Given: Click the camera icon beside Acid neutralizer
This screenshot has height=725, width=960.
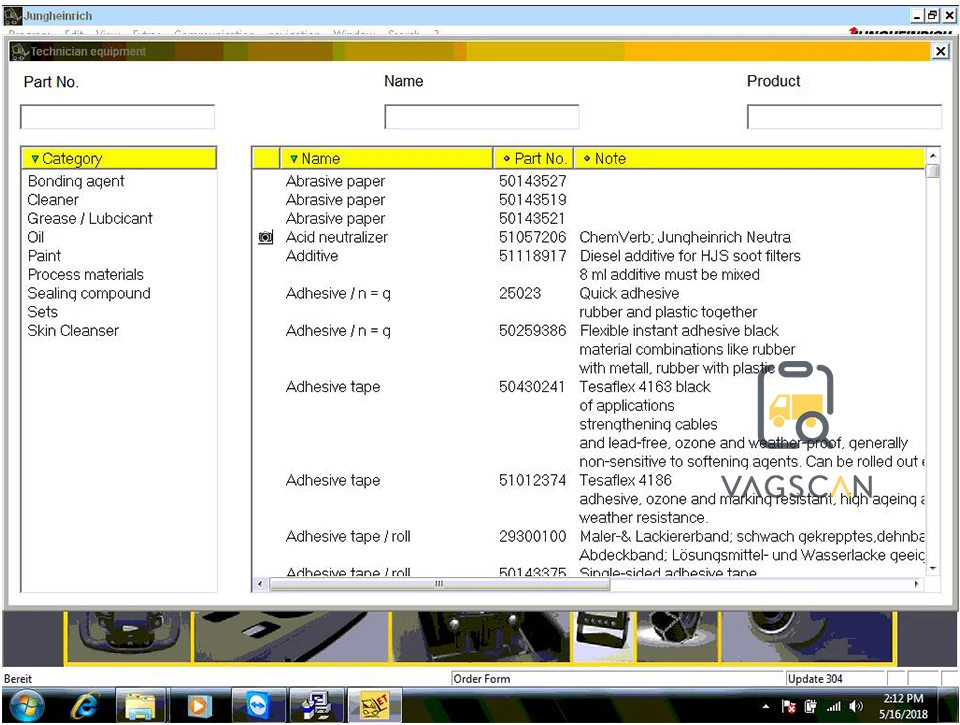Looking at the screenshot, I should coord(266,238).
